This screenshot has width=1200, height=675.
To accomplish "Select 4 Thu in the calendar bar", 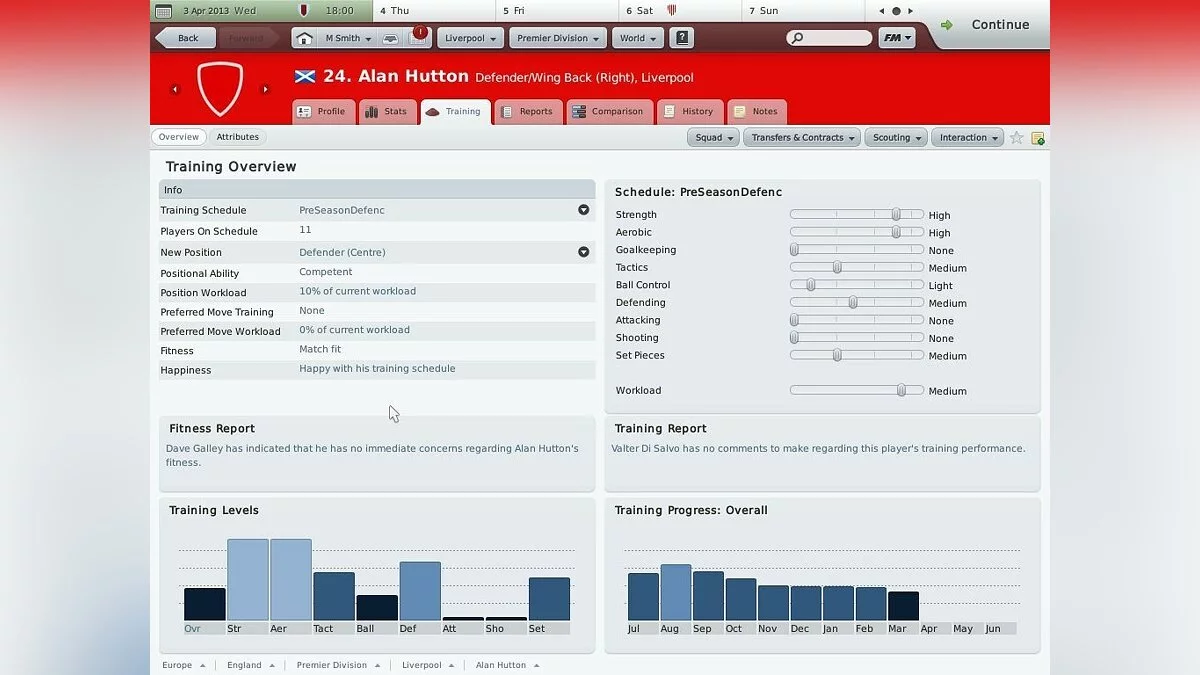I will [435, 11].
